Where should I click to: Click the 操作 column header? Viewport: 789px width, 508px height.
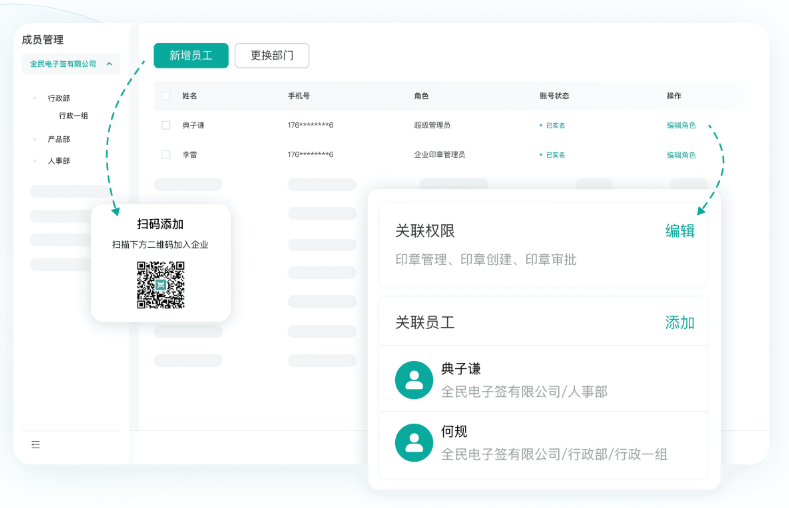(x=674, y=96)
